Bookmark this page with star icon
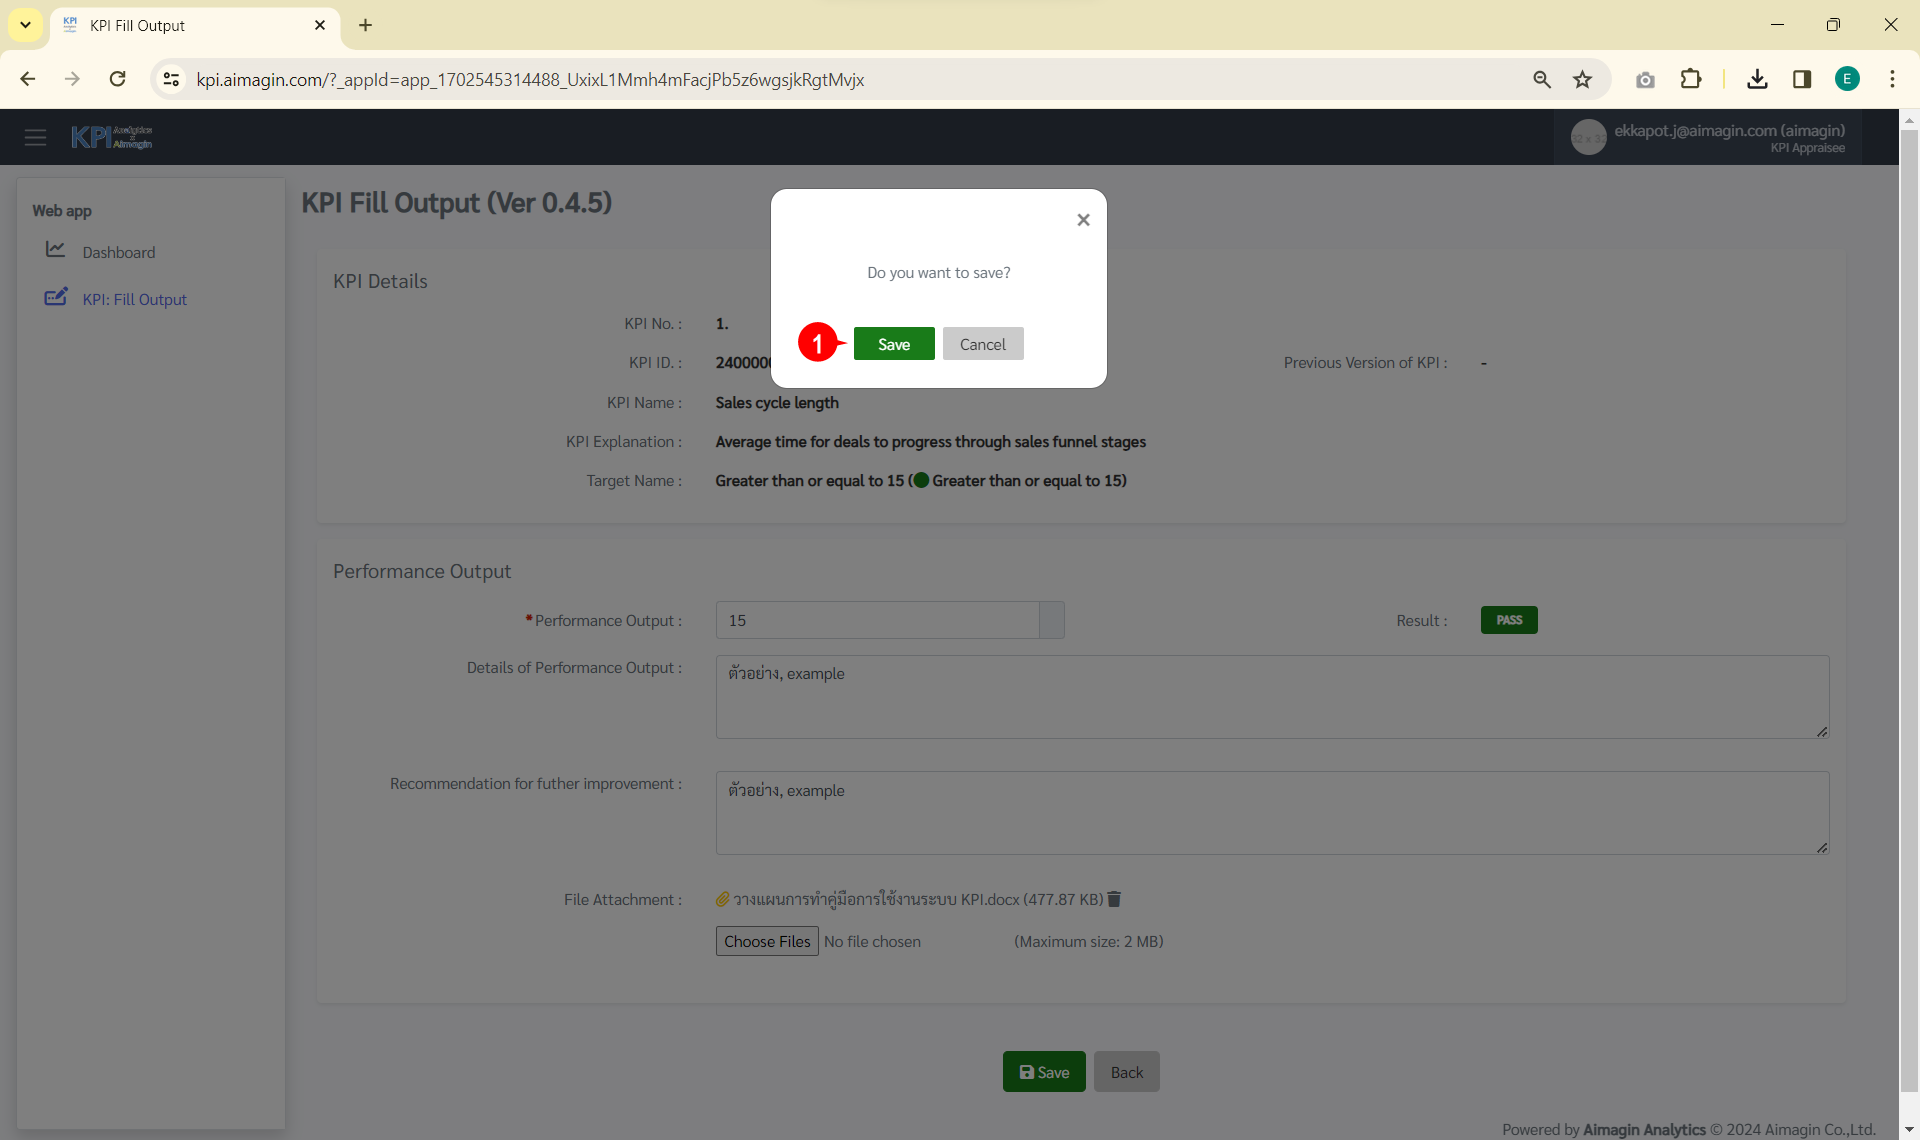 click(1582, 79)
